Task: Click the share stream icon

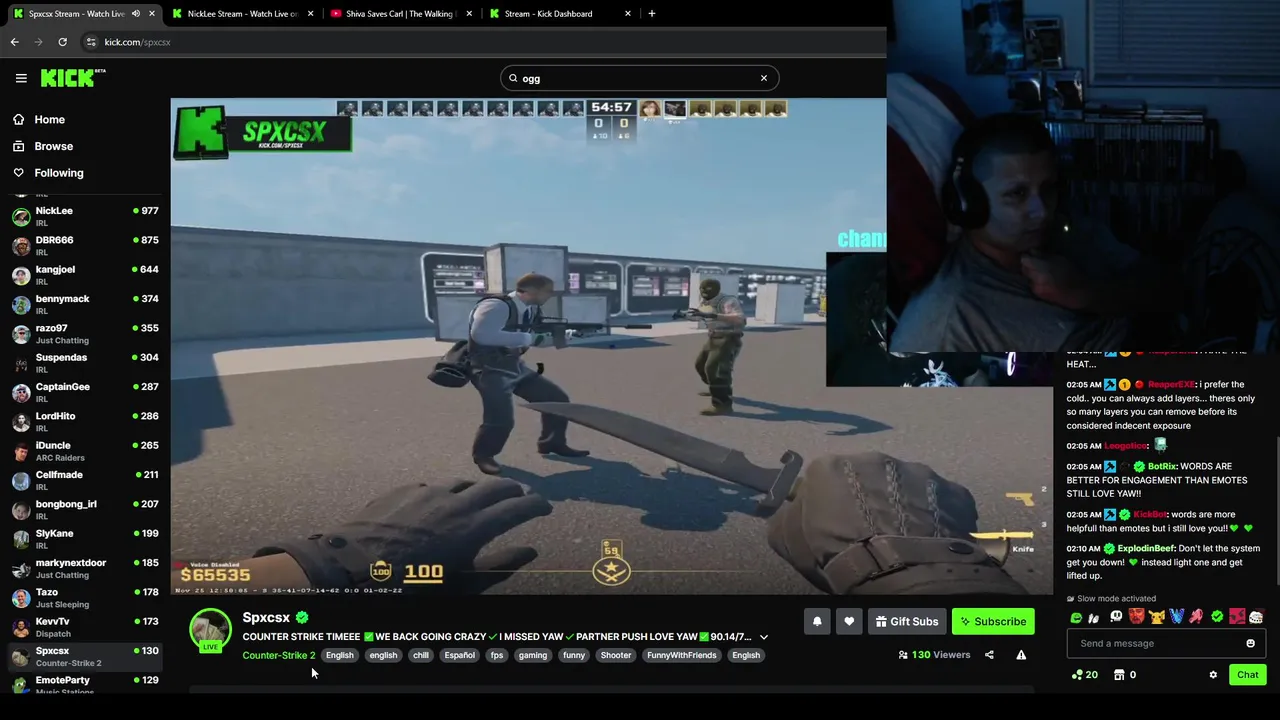Action: 989,655
